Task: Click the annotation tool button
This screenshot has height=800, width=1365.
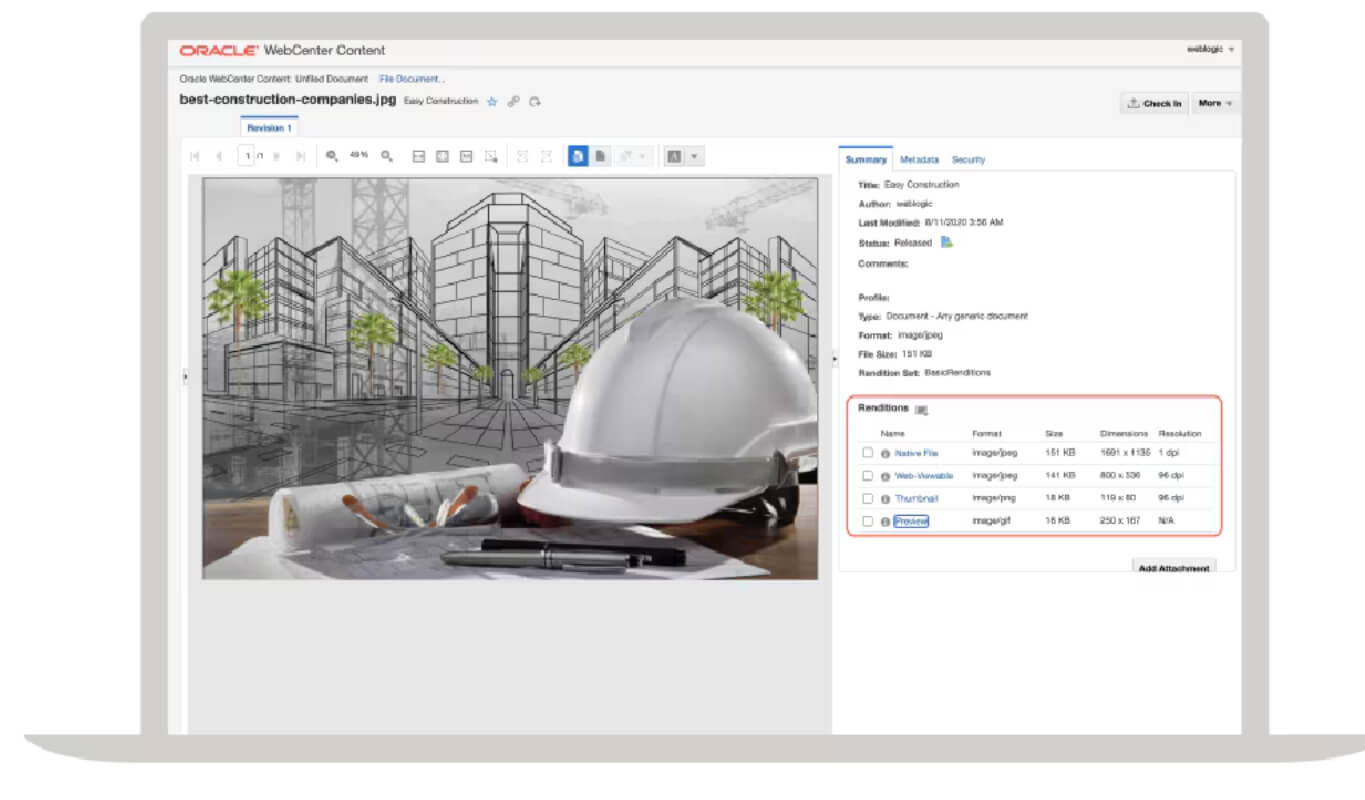Action: [x=675, y=157]
